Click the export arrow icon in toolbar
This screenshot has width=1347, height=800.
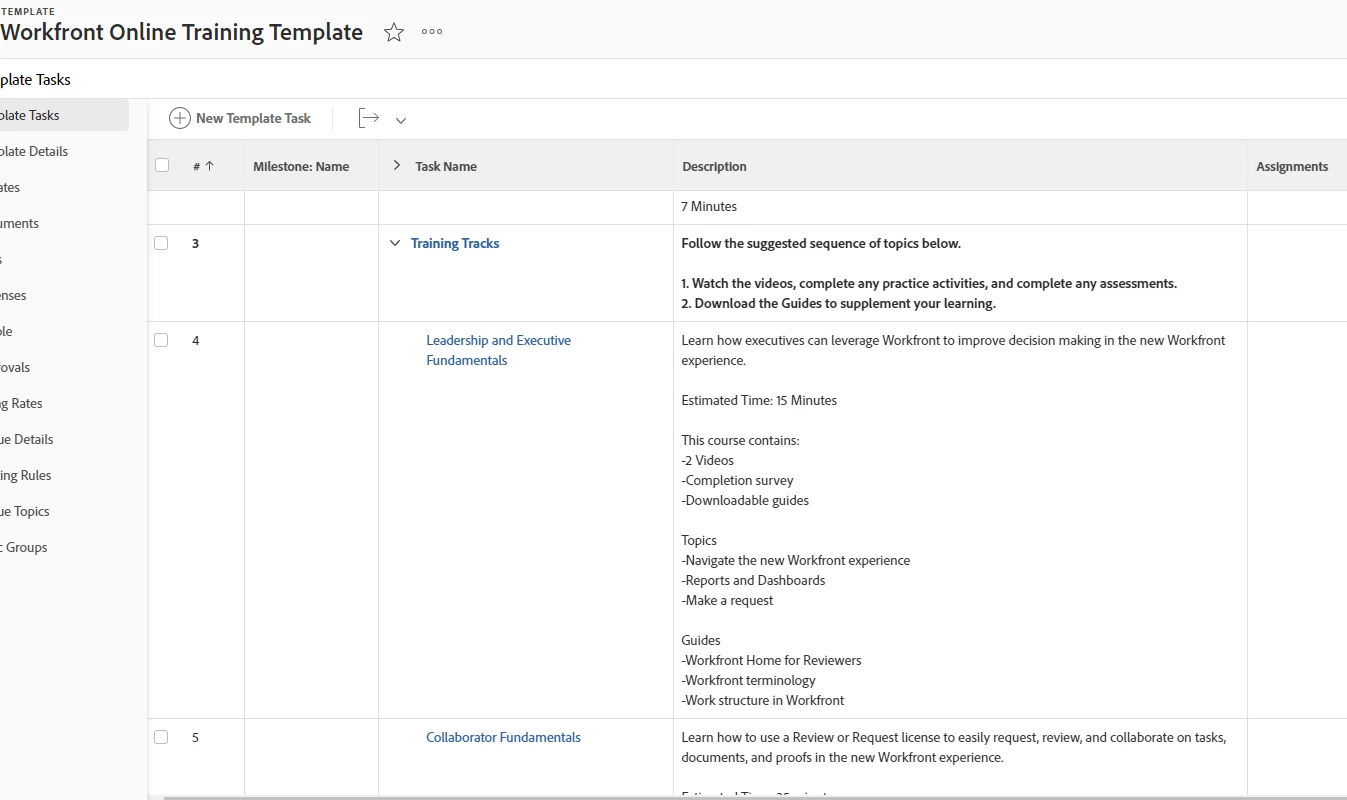tap(369, 118)
